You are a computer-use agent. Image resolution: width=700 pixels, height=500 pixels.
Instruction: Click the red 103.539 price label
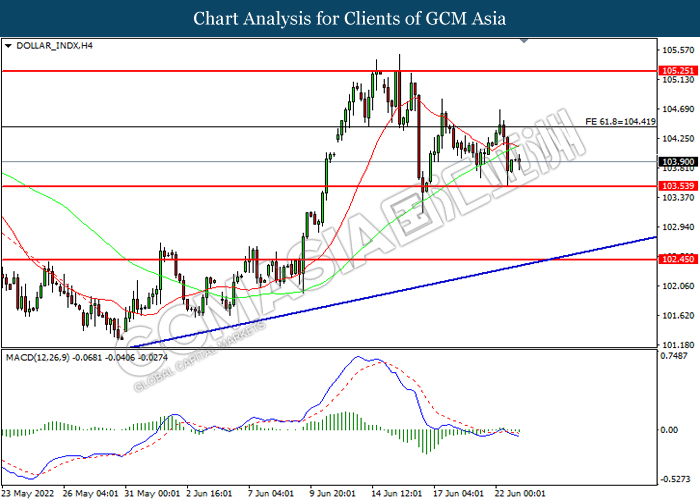coord(678,186)
